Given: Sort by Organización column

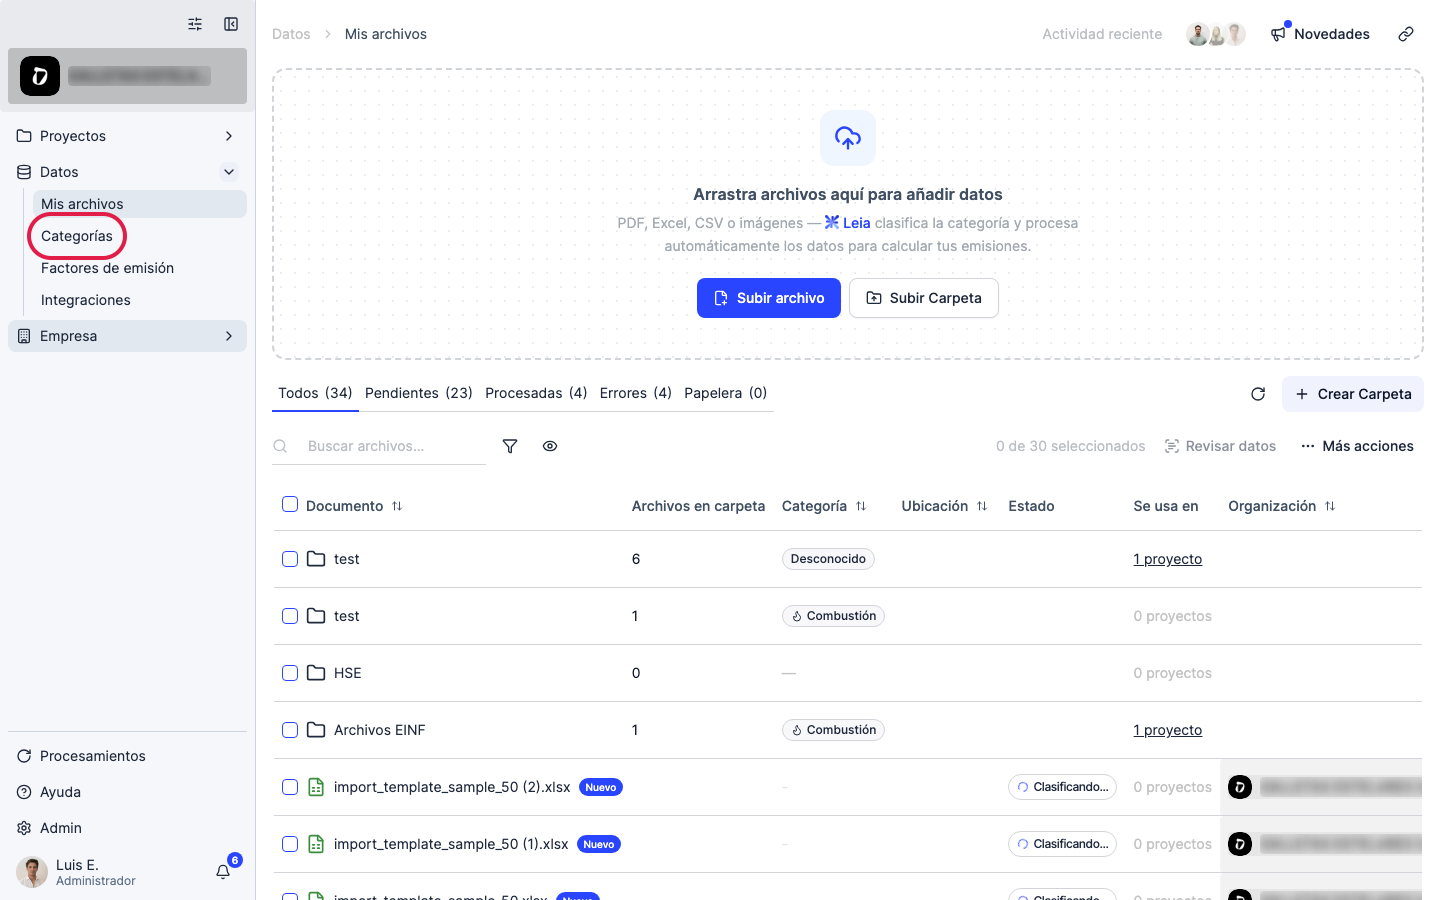Looking at the screenshot, I should pos(1330,506).
